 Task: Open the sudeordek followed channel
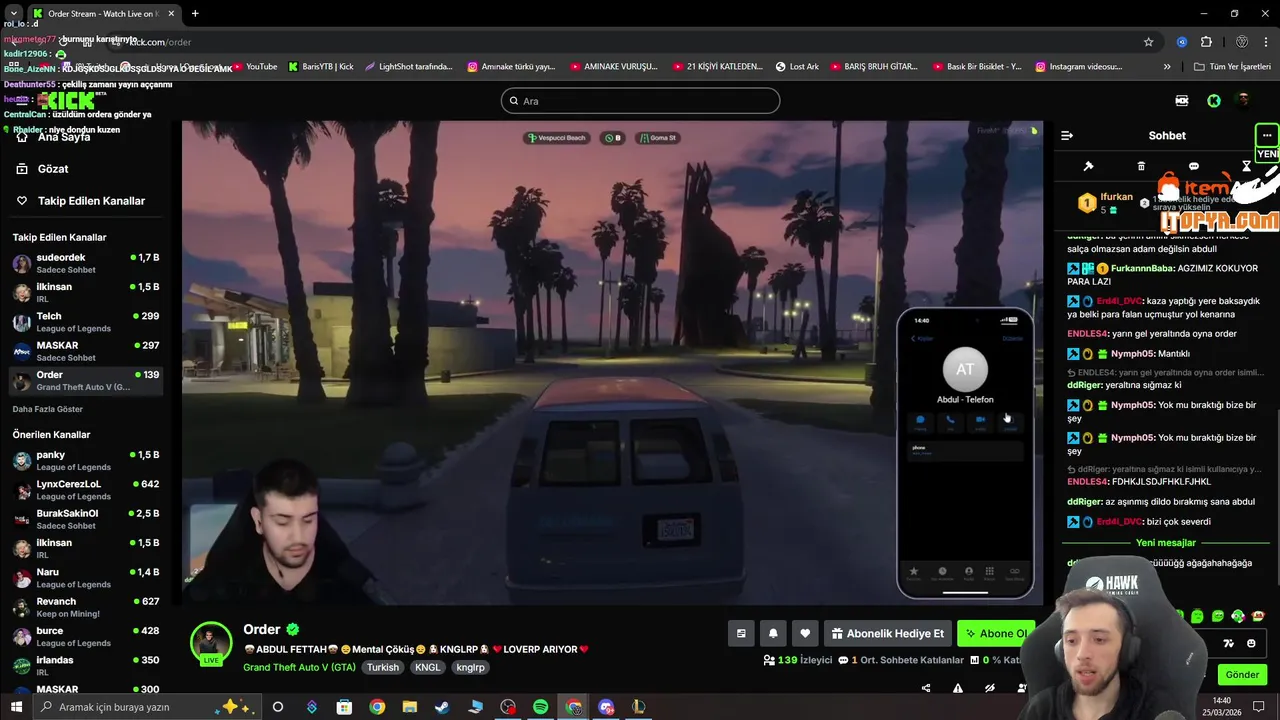tap(85, 263)
